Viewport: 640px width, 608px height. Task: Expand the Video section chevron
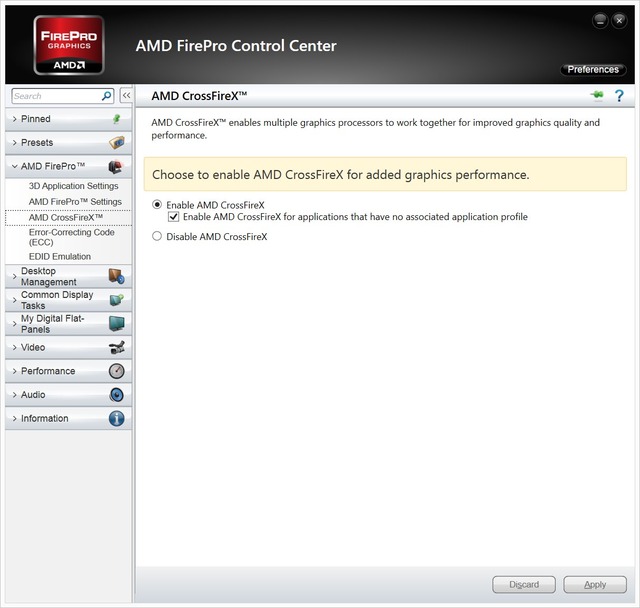[14, 347]
